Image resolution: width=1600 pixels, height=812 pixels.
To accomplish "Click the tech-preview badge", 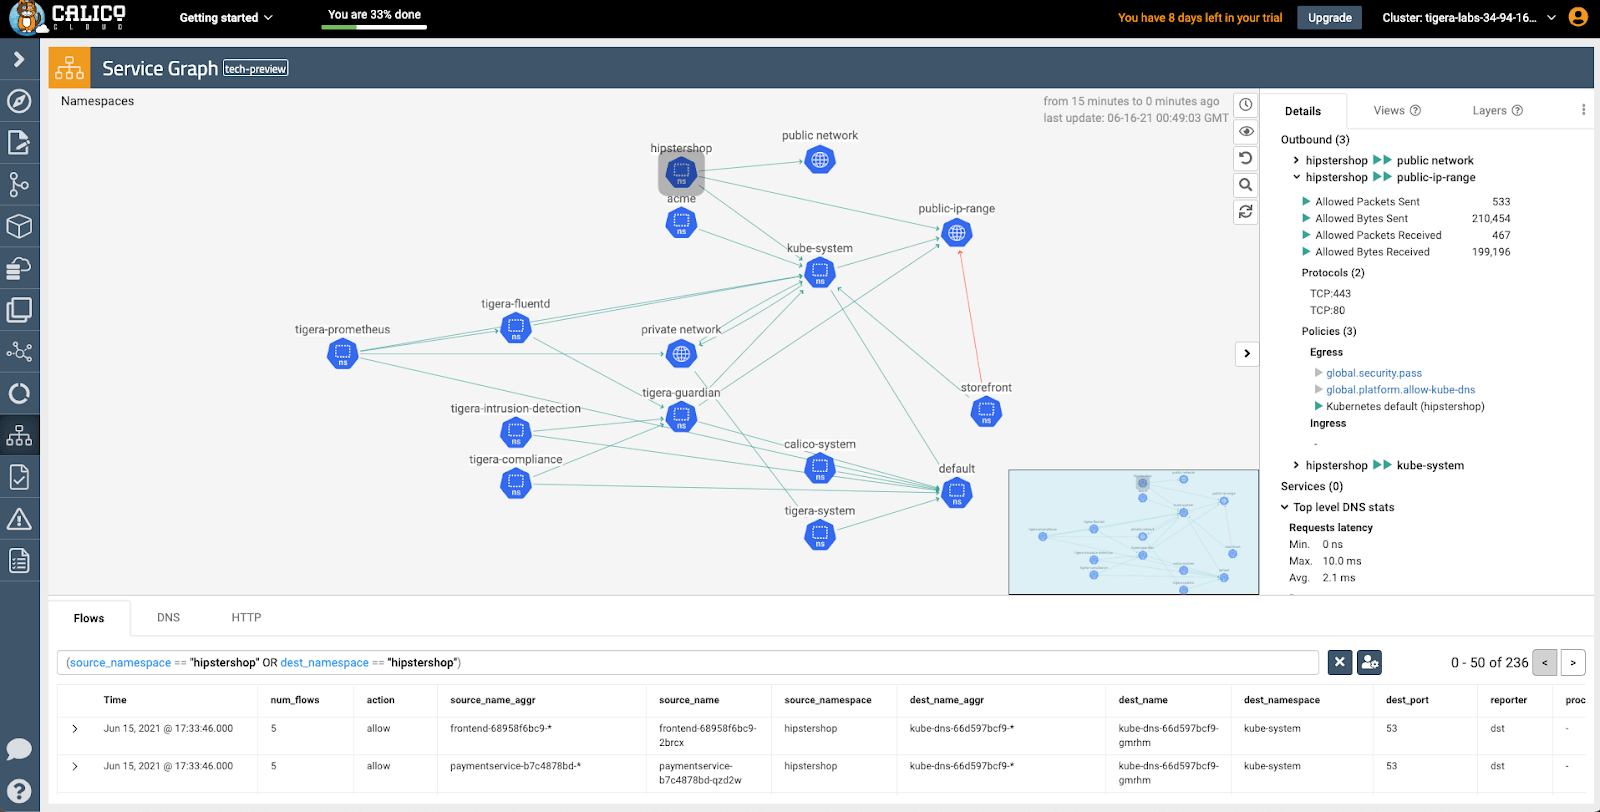I will 256,69.
